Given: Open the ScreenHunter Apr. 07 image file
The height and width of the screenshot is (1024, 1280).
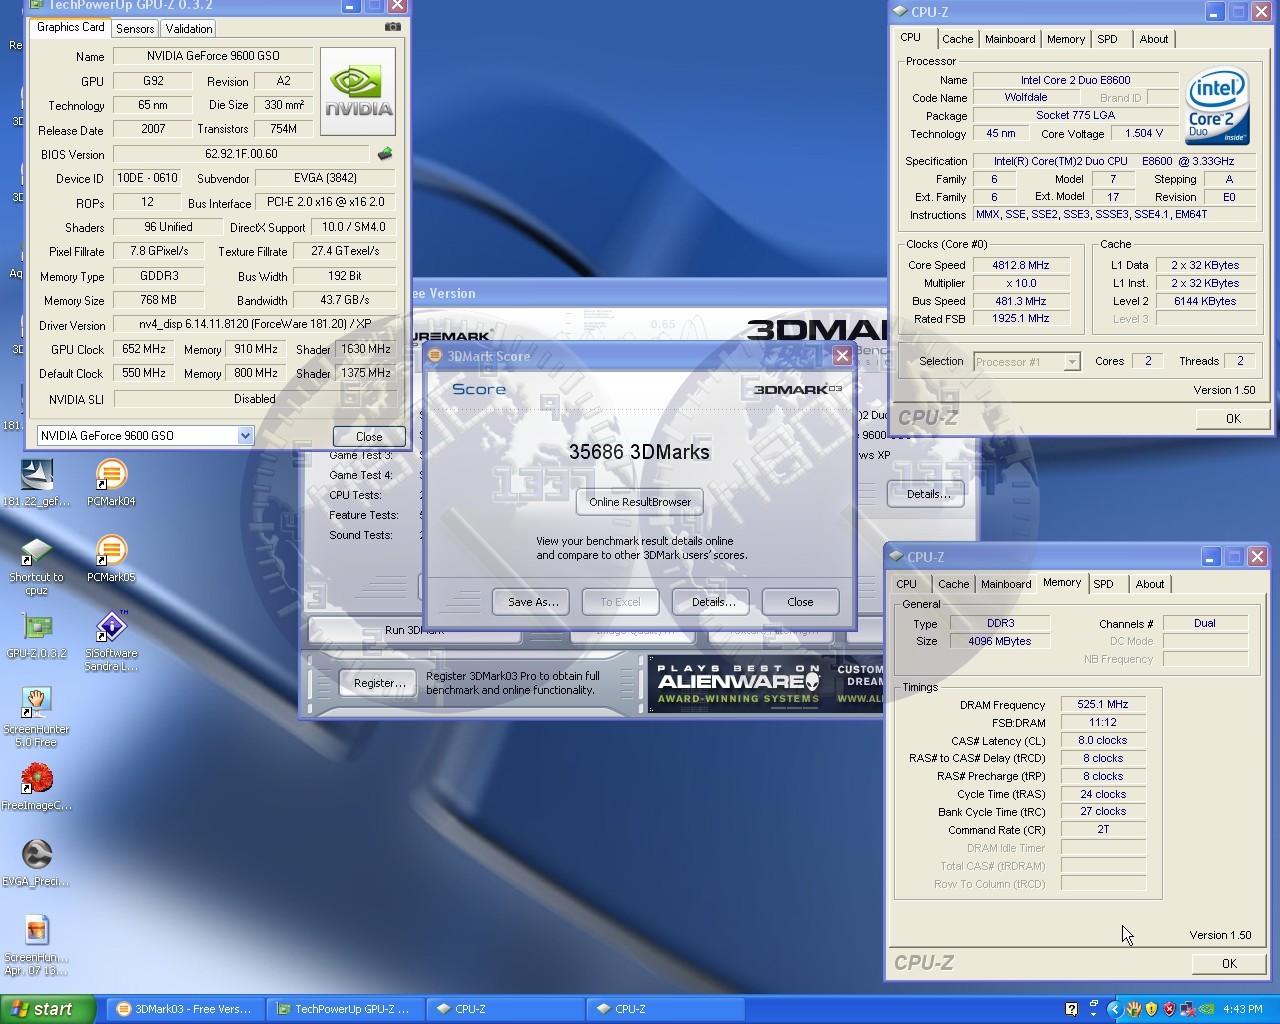Looking at the screenshot, I should [37, 945].
